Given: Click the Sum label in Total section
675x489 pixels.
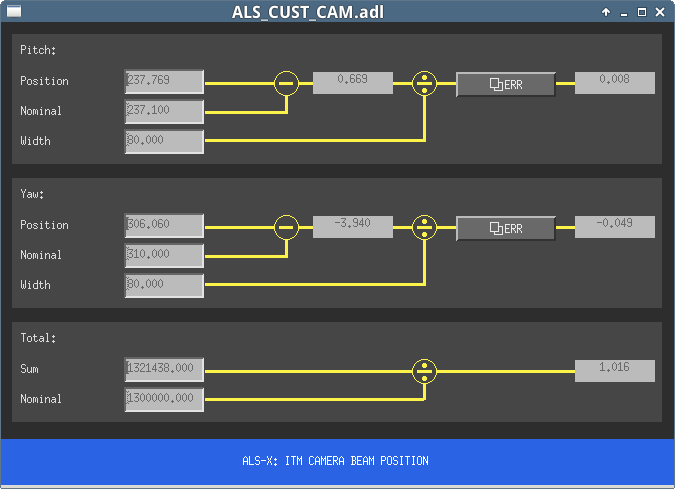Looking at the screenshot, I should [29, 369].
